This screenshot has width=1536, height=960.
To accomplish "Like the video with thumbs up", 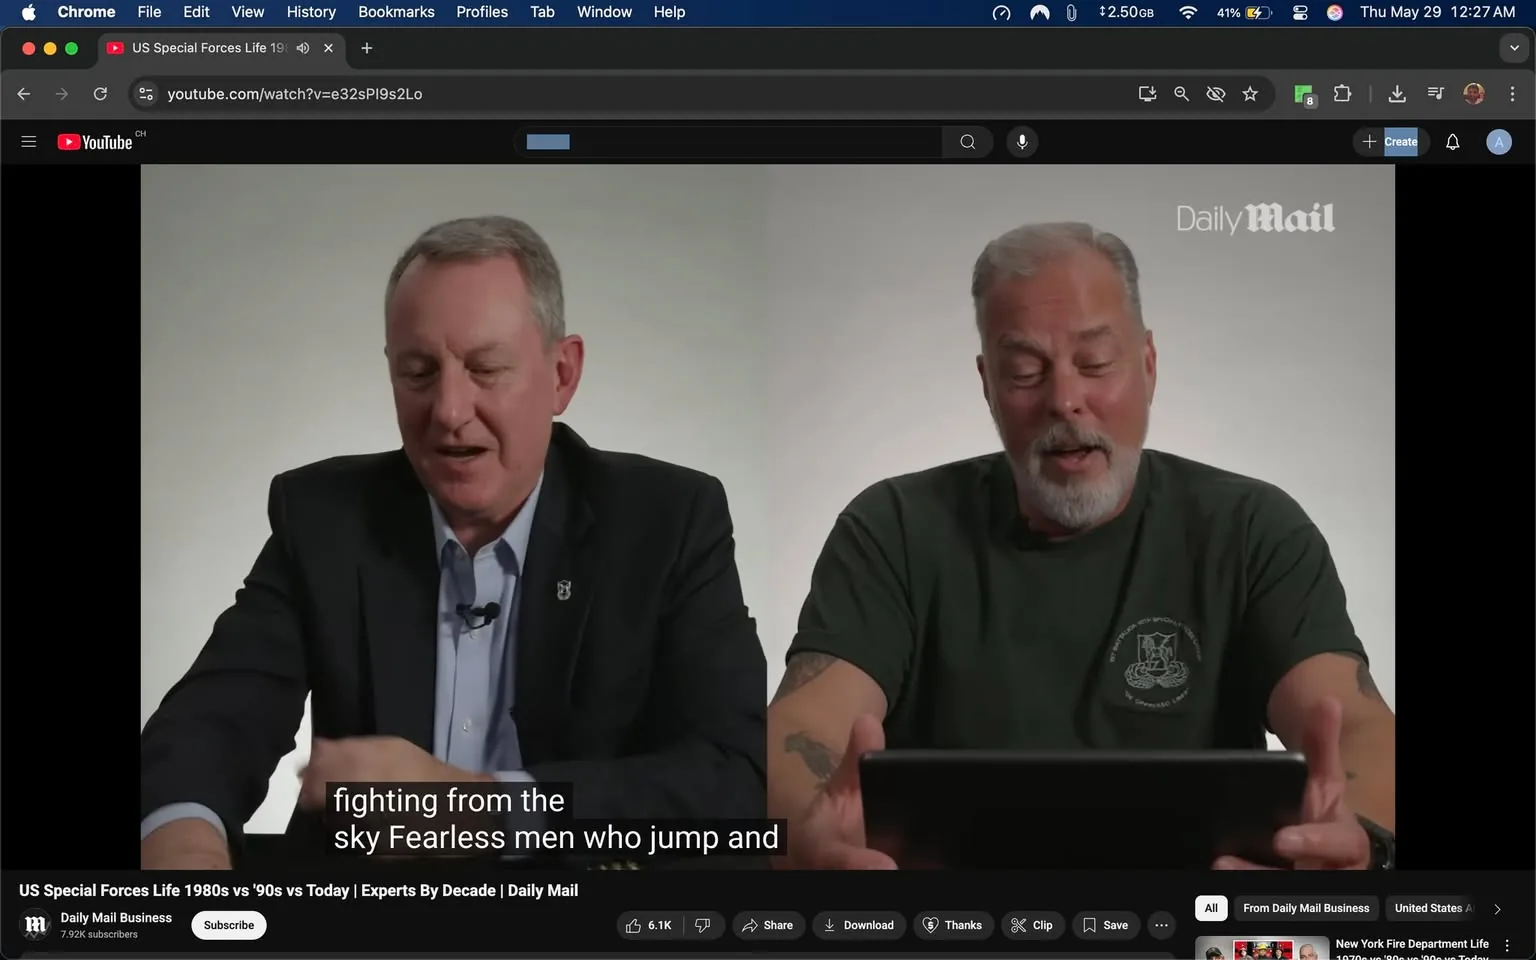I will pos(648,925).
